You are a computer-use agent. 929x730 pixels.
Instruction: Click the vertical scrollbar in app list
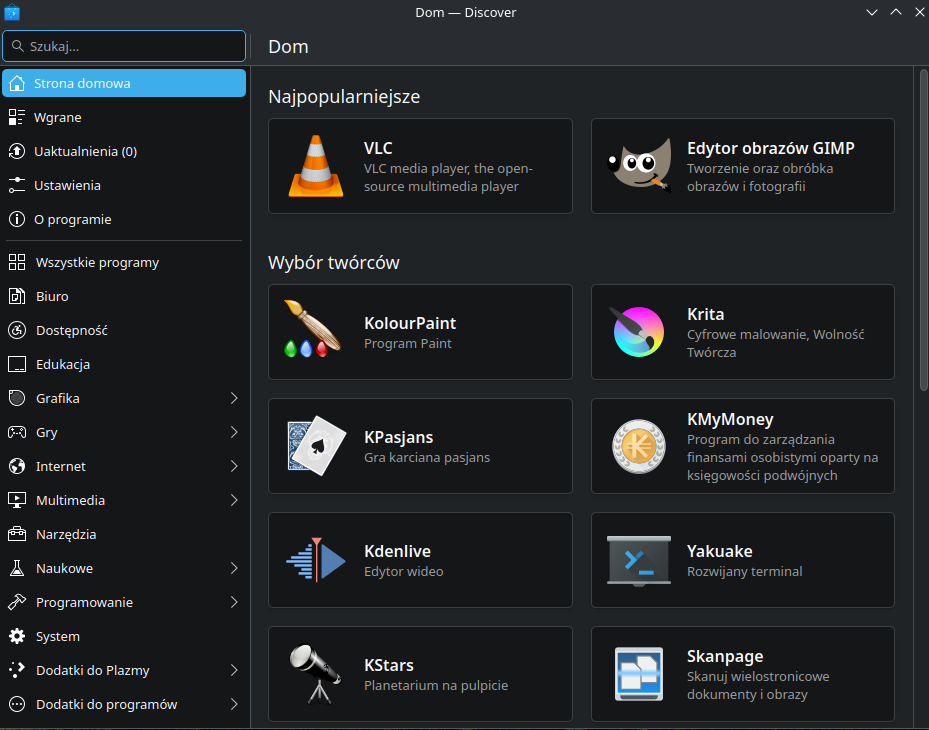point(922,230)
